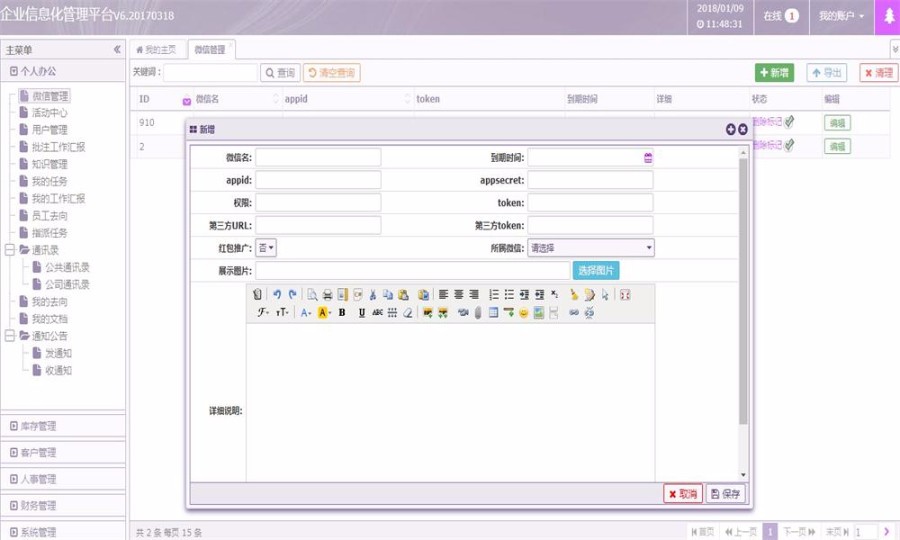Open font family dropdown in editor
The width and height of the screenshot is (900, 540).
(x=263, y=313)
